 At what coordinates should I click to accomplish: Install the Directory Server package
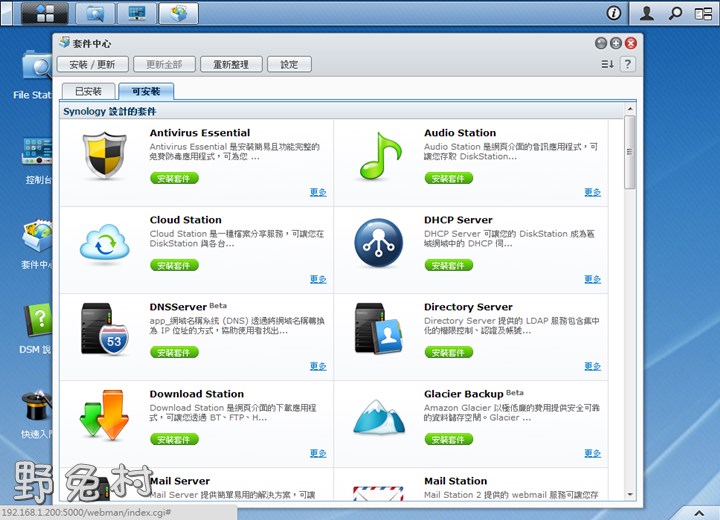tap(449, 352)
